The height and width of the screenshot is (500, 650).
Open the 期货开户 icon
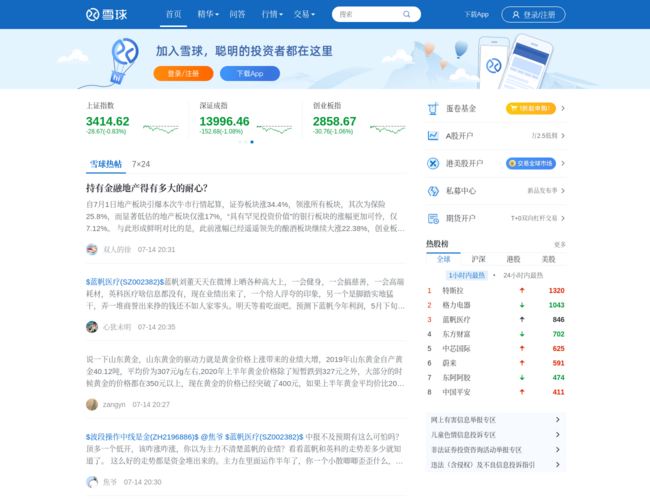coord(433,218)
